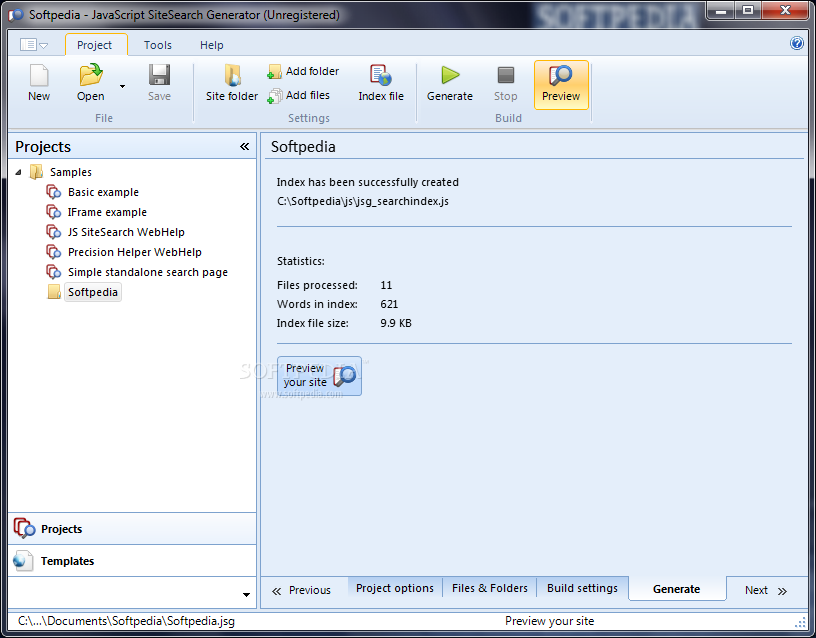The height and width of the screenshot is (638, 816).
Task: Open the Help ribbon tab
Action: pyautogui.click(x=212, y=45)
